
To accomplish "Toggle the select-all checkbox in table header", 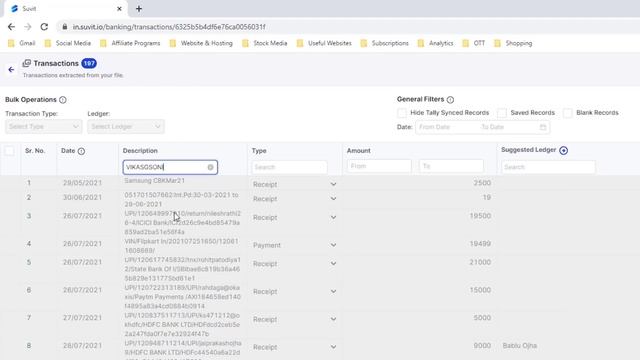I will click(x=9, y=151).
